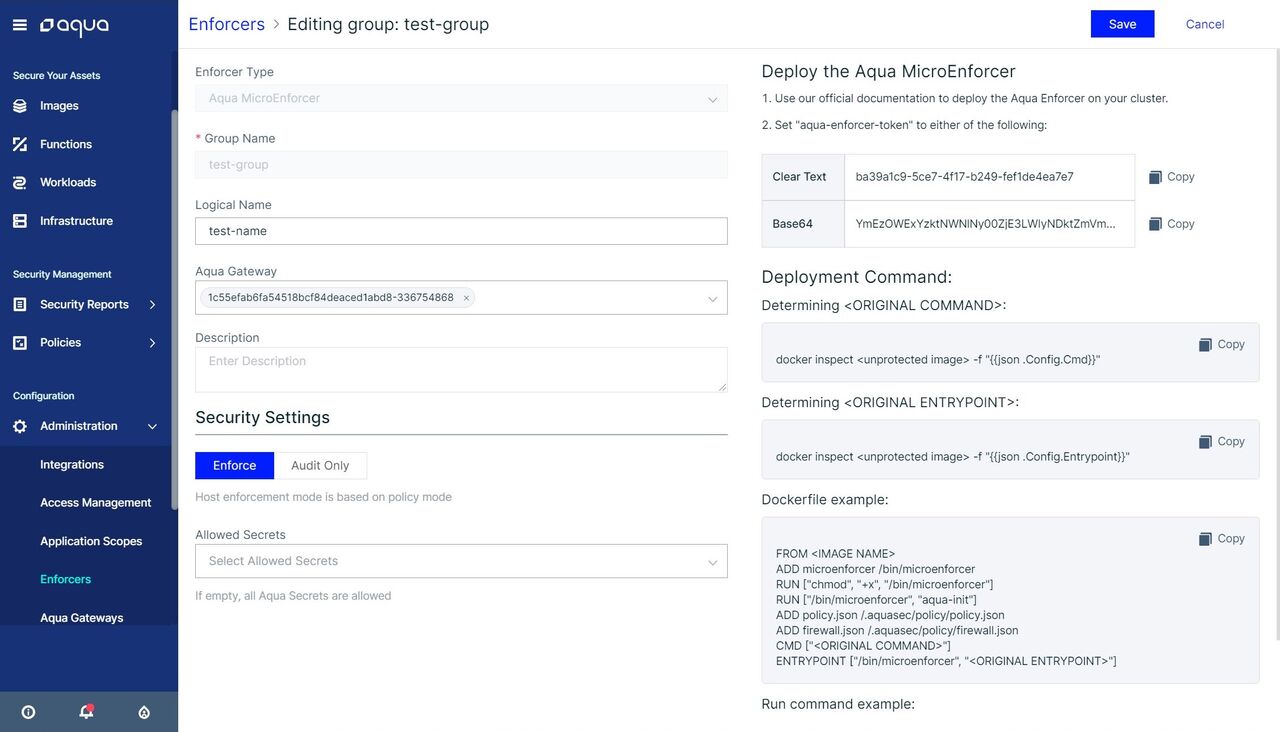Click the 'Security Settings' heading

click(x=262, y=418)
